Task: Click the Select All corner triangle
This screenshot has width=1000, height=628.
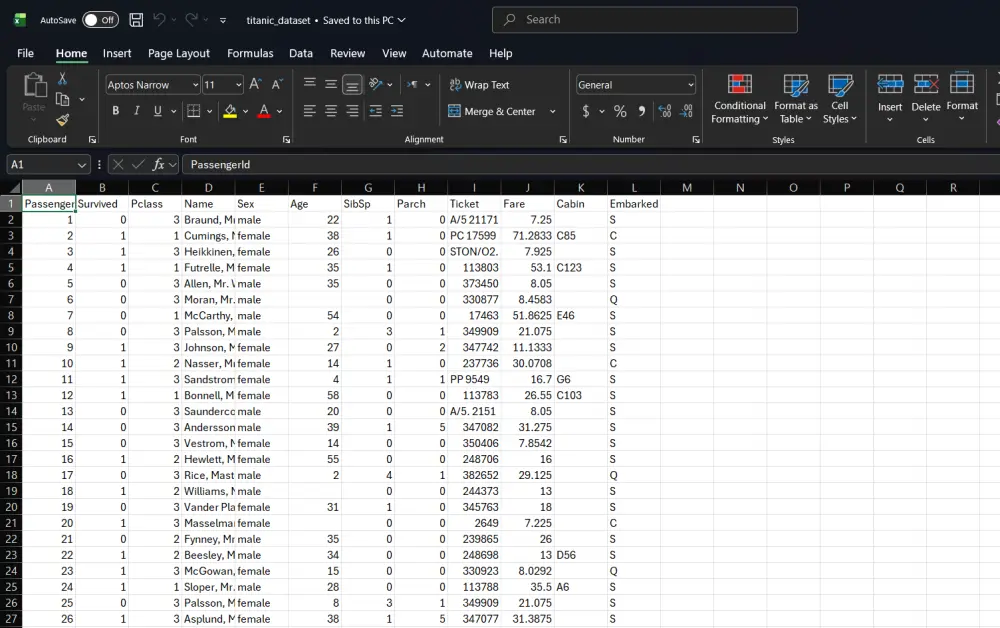Action: tap(15, 187)
